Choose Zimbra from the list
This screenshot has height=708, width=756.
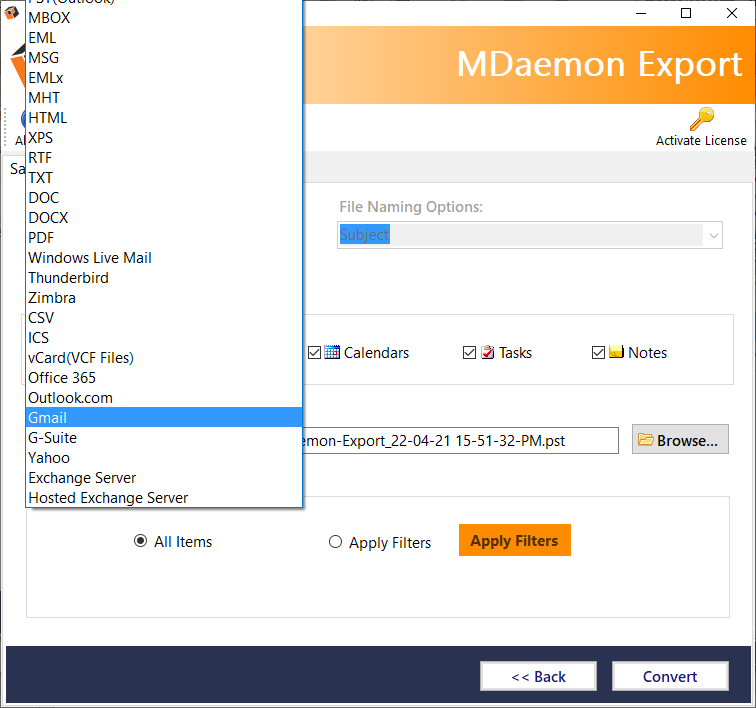(x=164, y=298)
